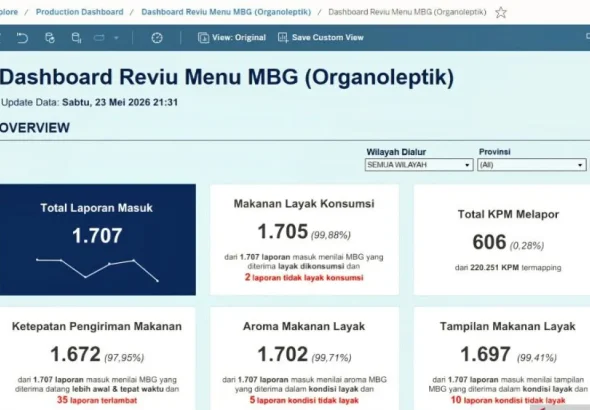Image resolution: width=590 pixels, height=410 pixels.
Task: Click the (0,28%) percentage next to 606
Action: pyautogui.click(x=527, y=246)
